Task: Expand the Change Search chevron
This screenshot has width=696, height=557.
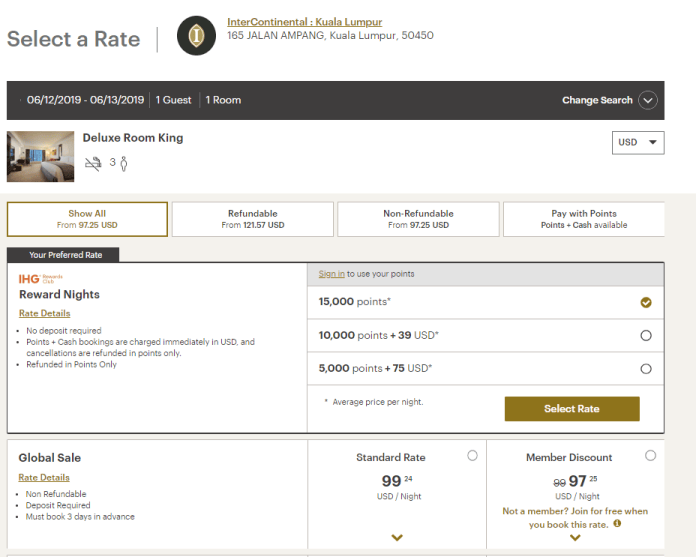Action: click(x=648, y=100)
